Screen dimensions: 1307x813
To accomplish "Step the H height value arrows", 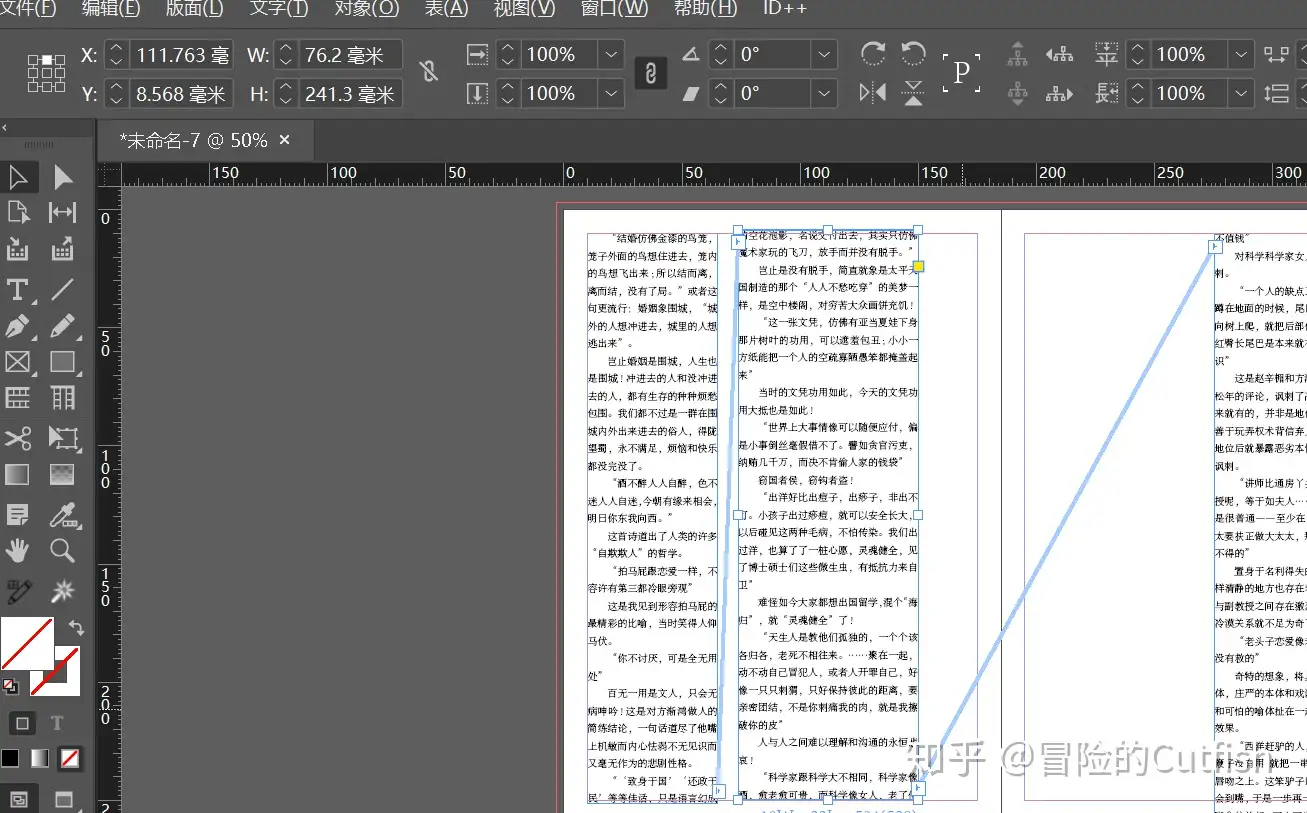I will [x=286, y=94].
